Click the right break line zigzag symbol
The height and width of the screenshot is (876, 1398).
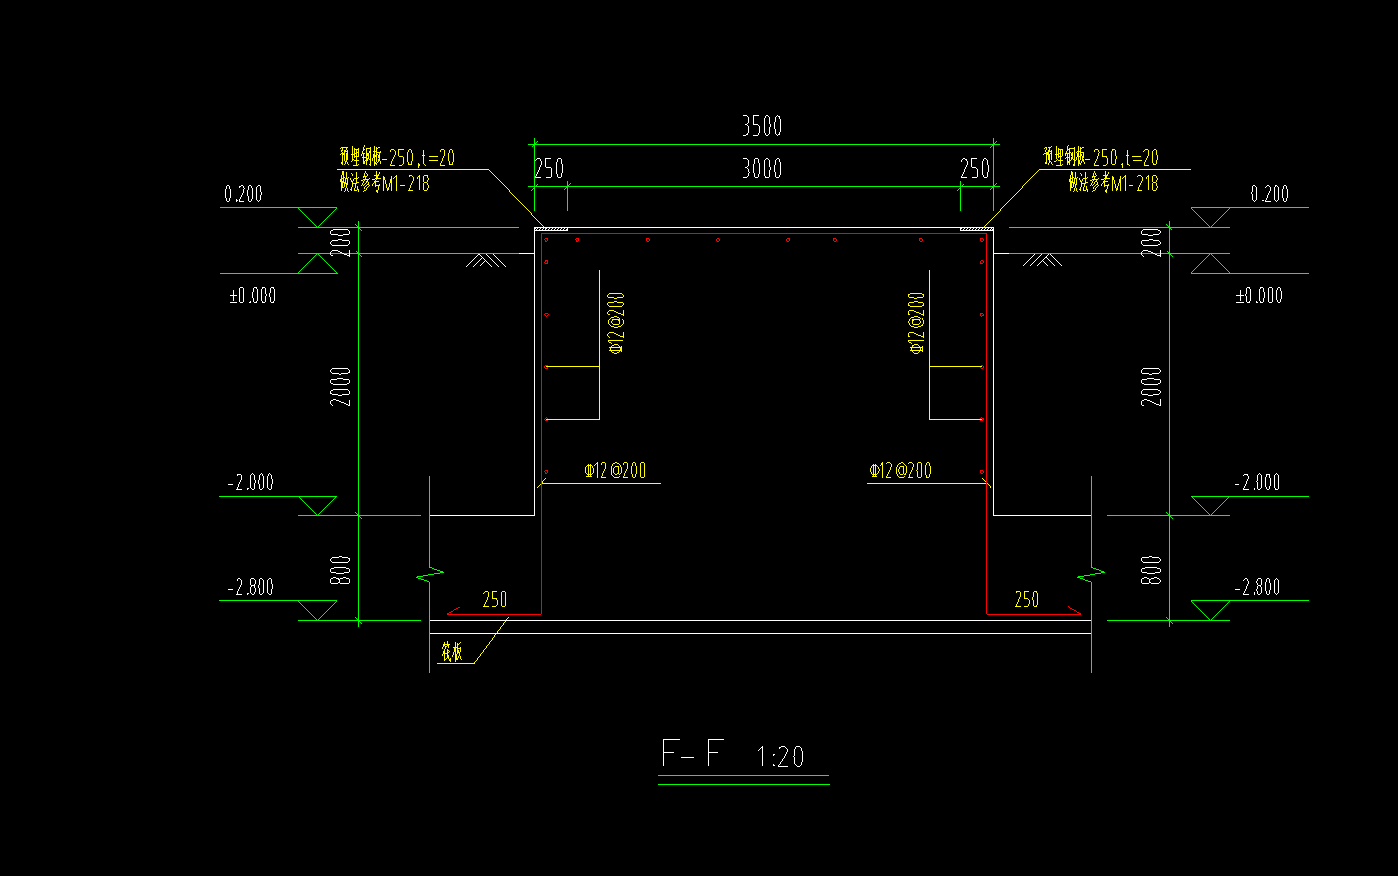(x=1091, y=575)
